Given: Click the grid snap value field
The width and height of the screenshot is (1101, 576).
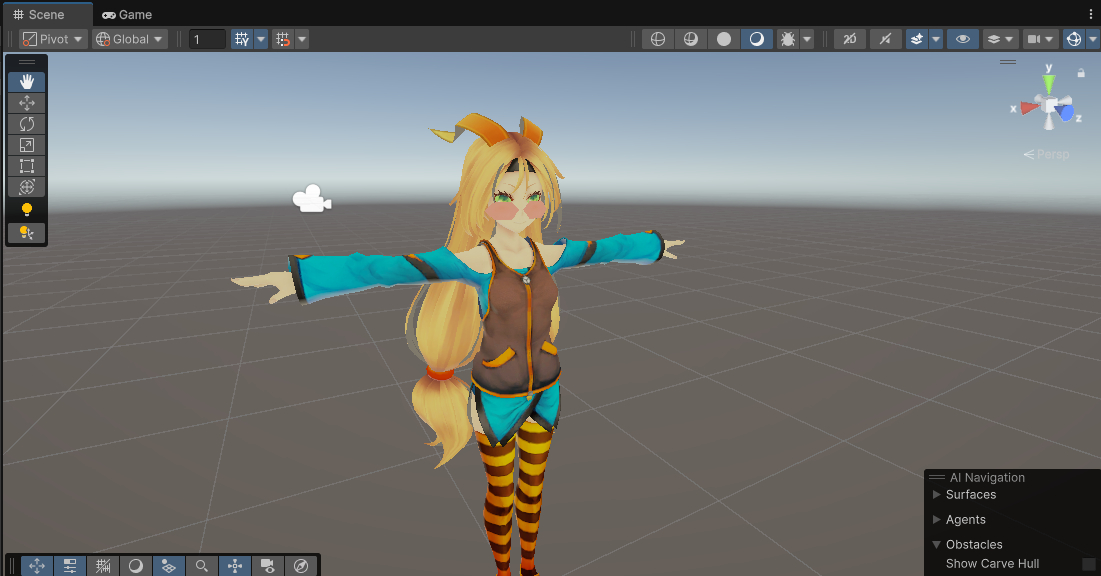Looking at the screenshot, I should pos(207,39).
